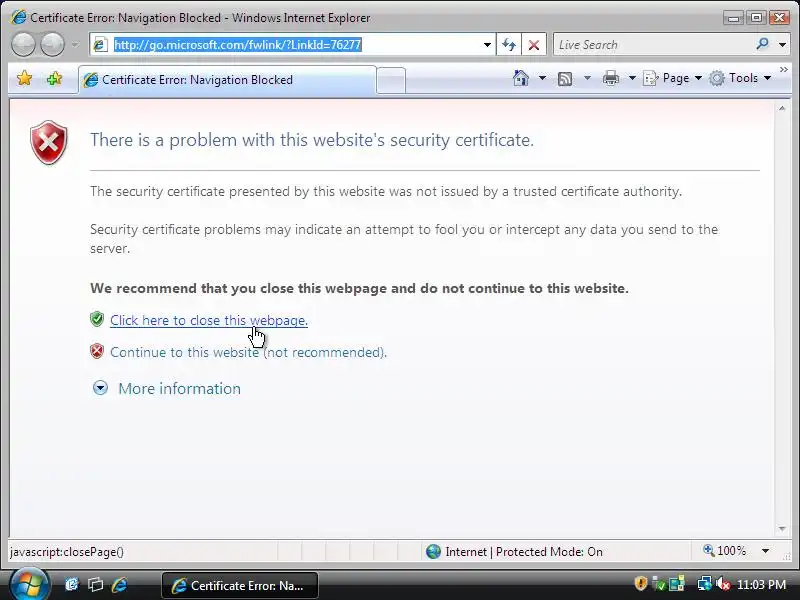This screenshot has width=800, height=600.
Task: Continue to this website (not recommended) link
Action: pyautogui.click(x=248, y=353)
